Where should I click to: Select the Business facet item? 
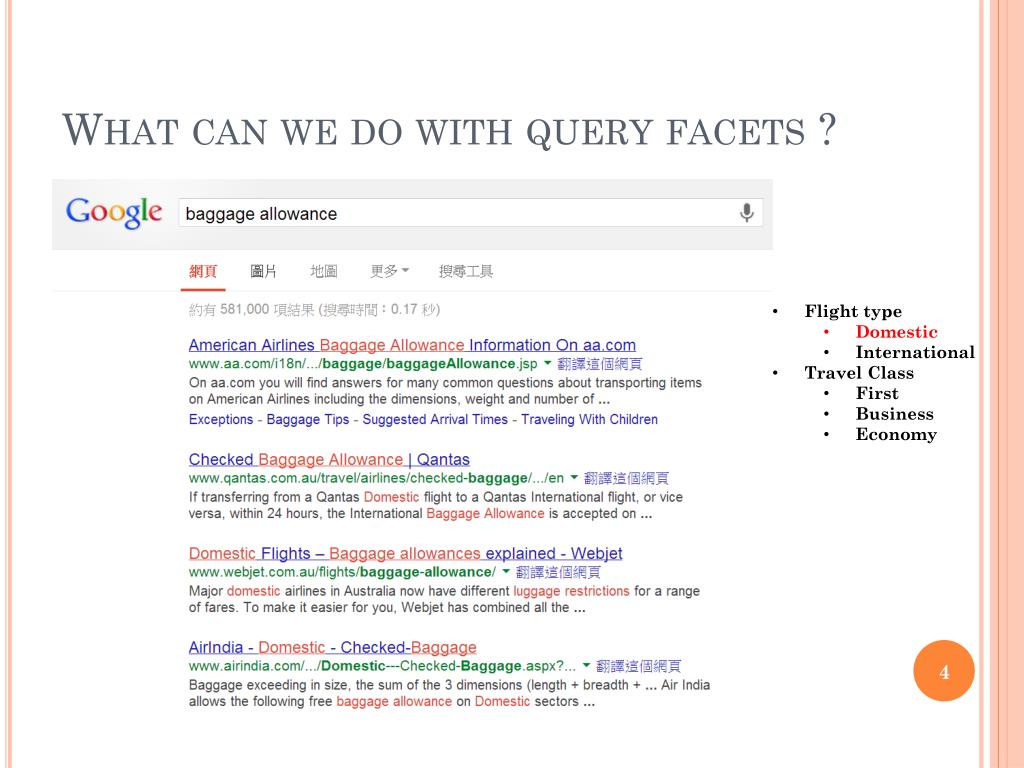(x=895, y=414)
